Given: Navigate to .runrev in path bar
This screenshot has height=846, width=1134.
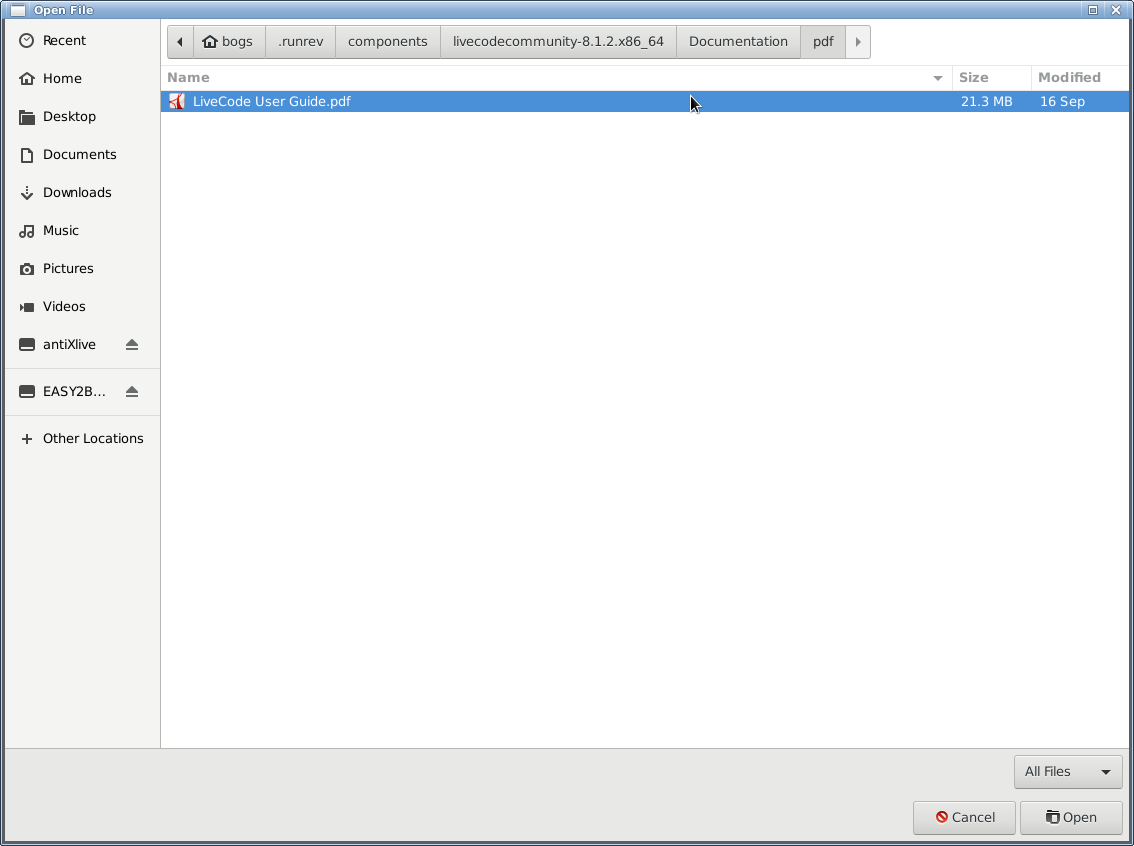Looking at the screenshot, I should tap(300, 42).
